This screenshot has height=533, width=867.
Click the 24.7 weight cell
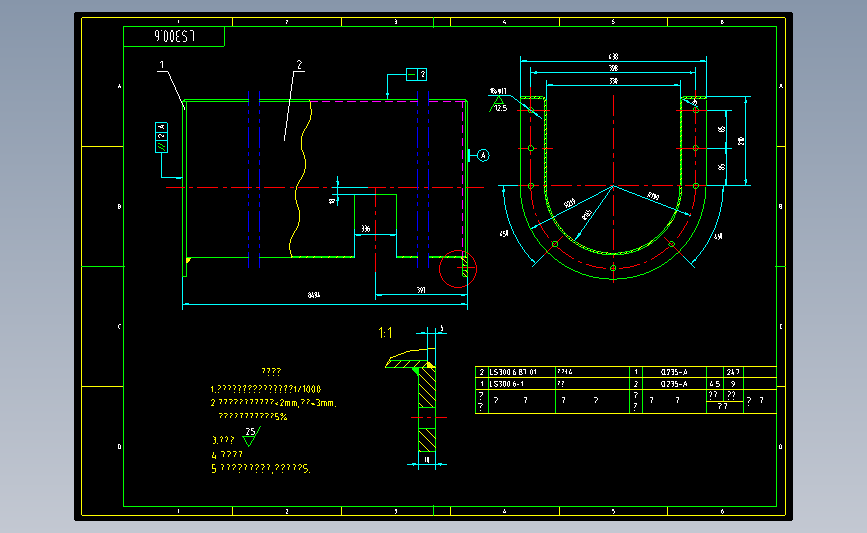coord(733,372)
